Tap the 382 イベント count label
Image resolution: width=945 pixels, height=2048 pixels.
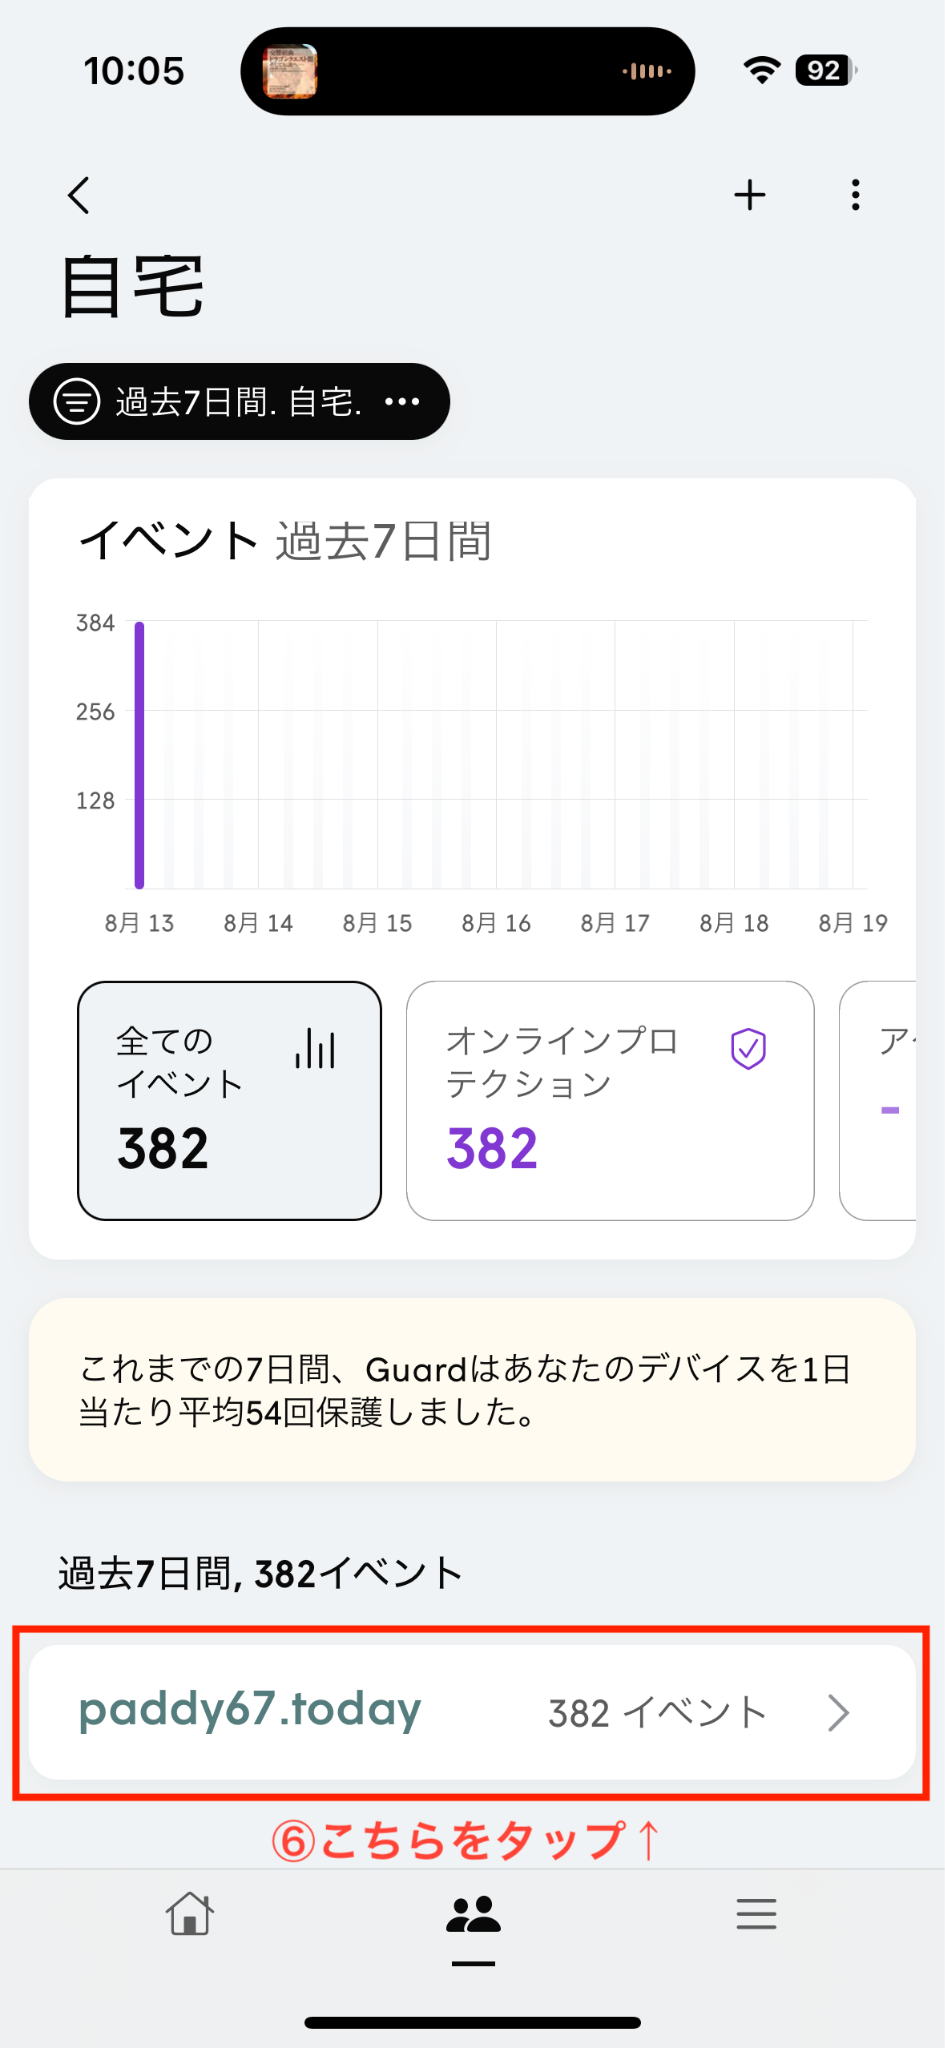click(x=657, y=1713)
